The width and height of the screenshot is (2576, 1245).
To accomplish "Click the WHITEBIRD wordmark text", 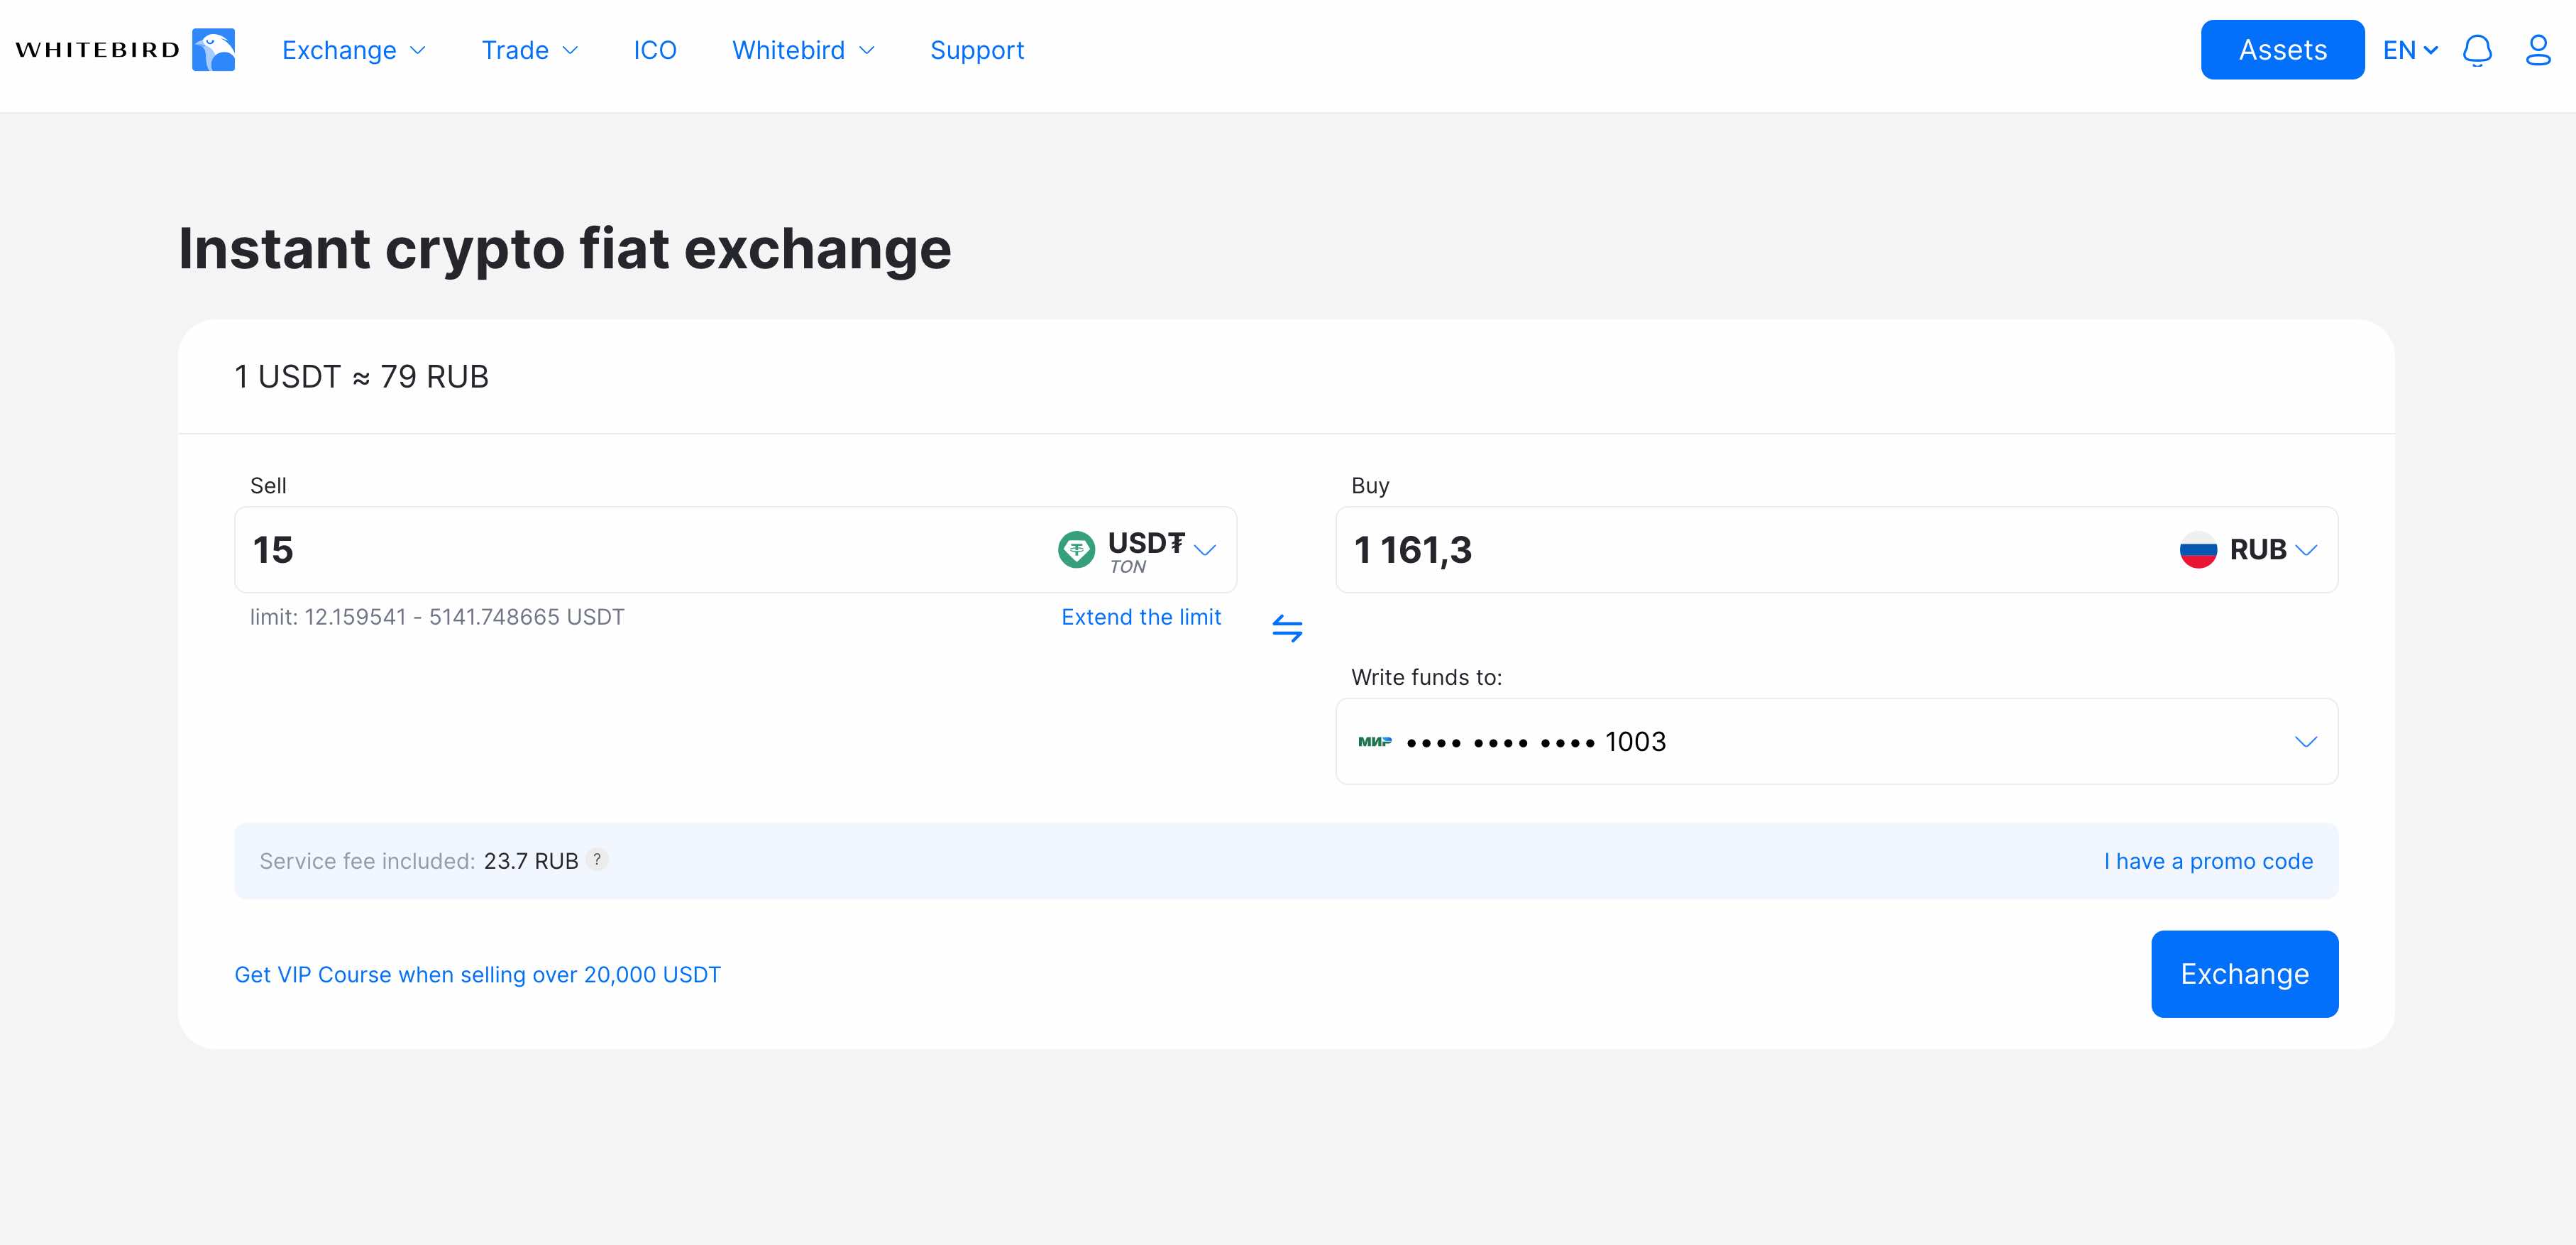I will 98,50.
